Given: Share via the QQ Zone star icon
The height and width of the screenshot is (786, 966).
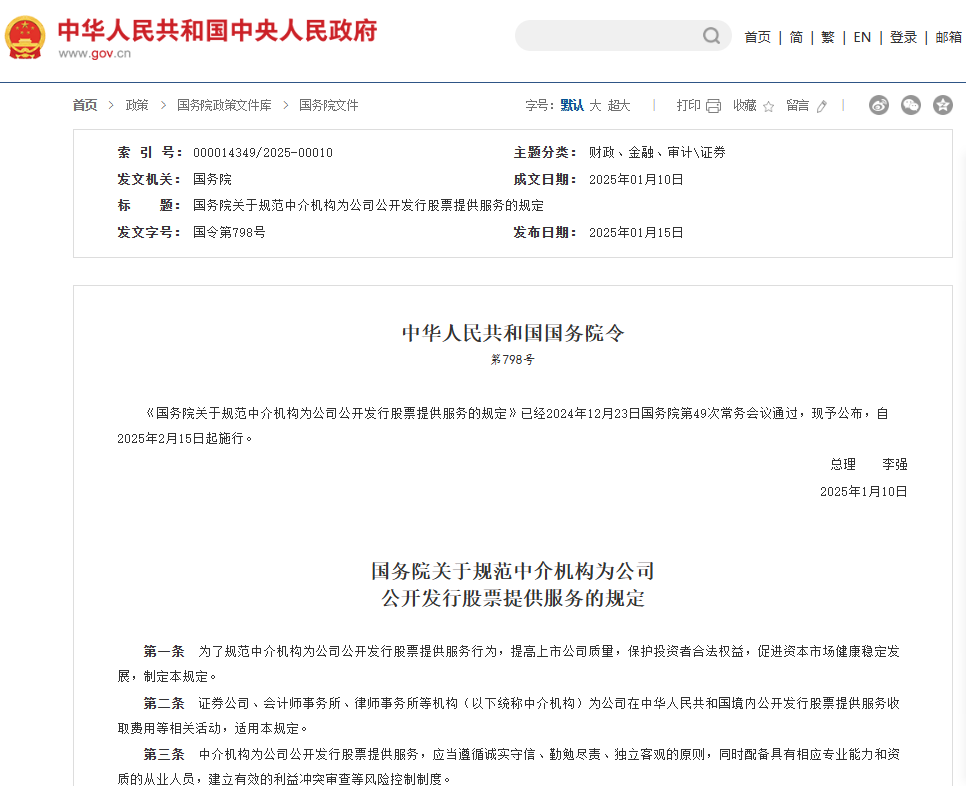Looking at the screenshot, I should [x=943, y=105].
